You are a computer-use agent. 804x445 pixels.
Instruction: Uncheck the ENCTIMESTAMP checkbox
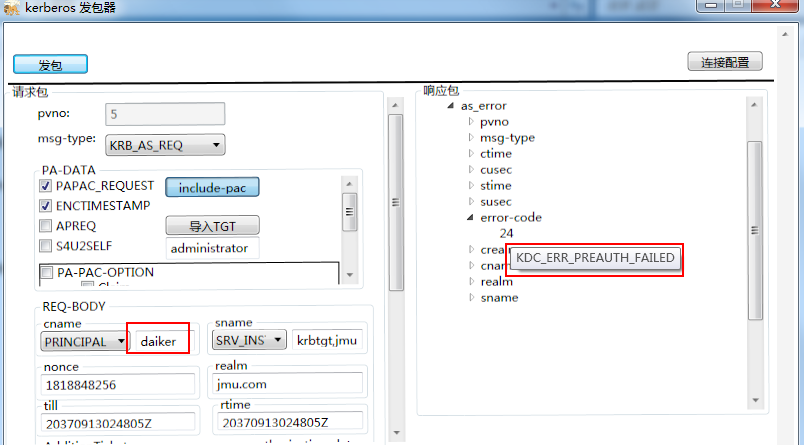(46, 206)
